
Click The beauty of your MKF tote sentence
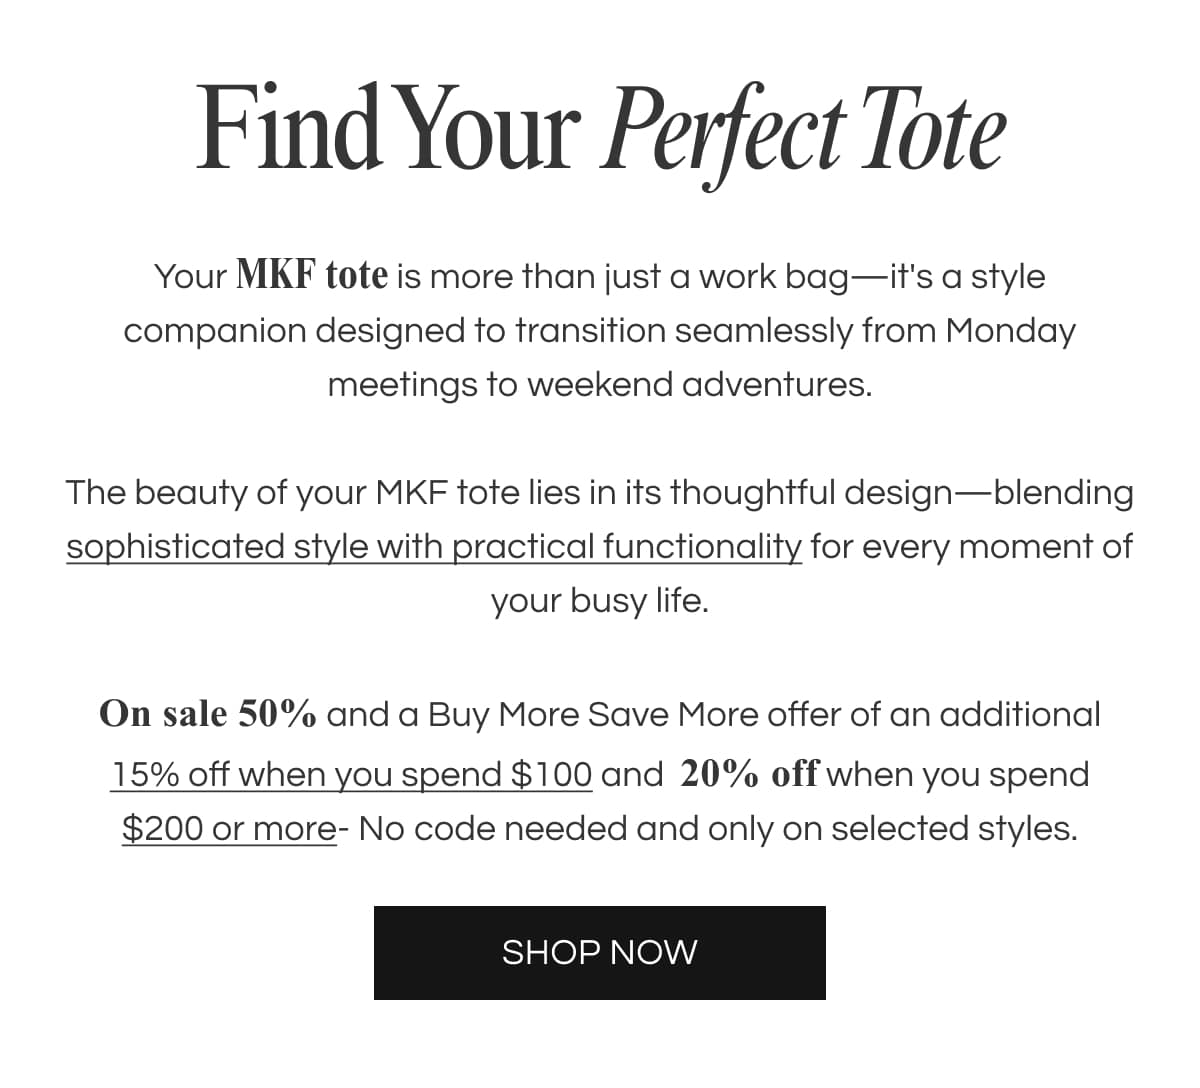[x=600, y=547]
